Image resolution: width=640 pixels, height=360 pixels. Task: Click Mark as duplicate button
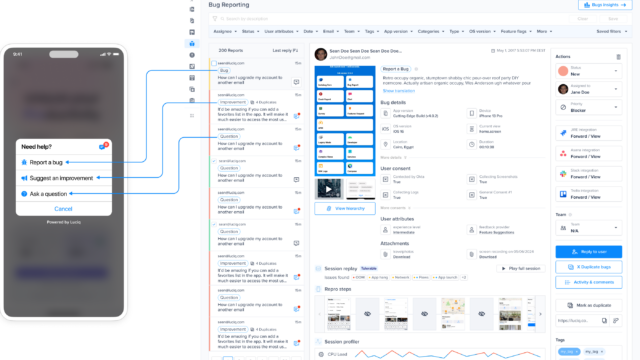(x=589, y=305)
